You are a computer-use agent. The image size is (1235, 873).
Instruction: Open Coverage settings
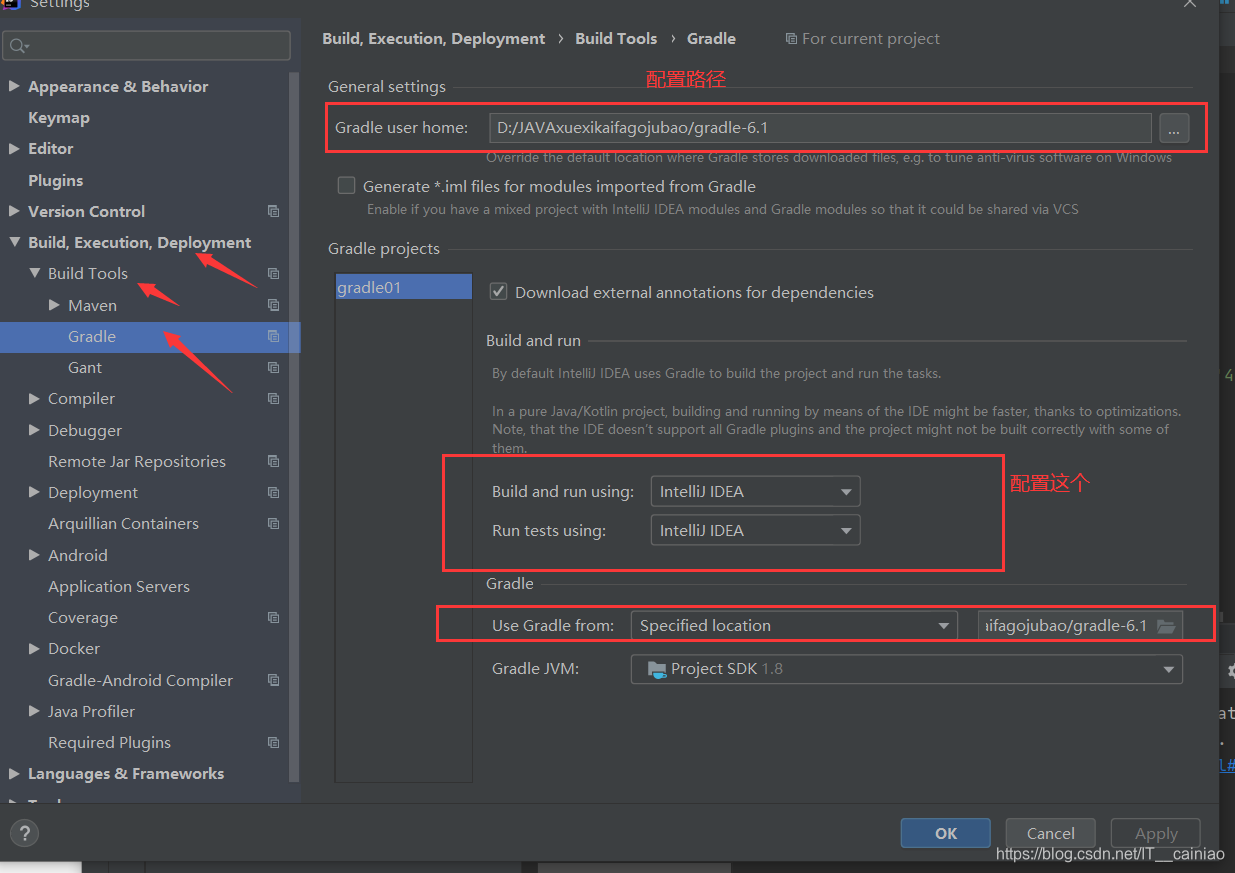[x=83, y=617]
